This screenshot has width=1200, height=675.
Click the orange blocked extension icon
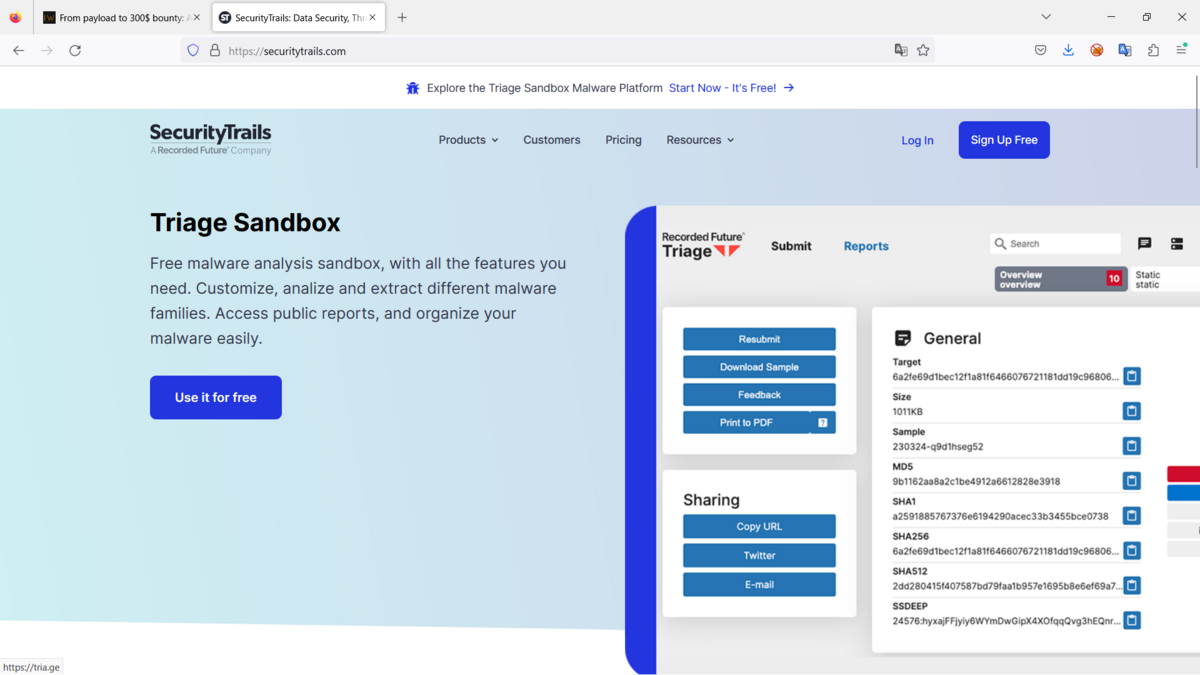pyautogui.click(x=1097, y=50)
